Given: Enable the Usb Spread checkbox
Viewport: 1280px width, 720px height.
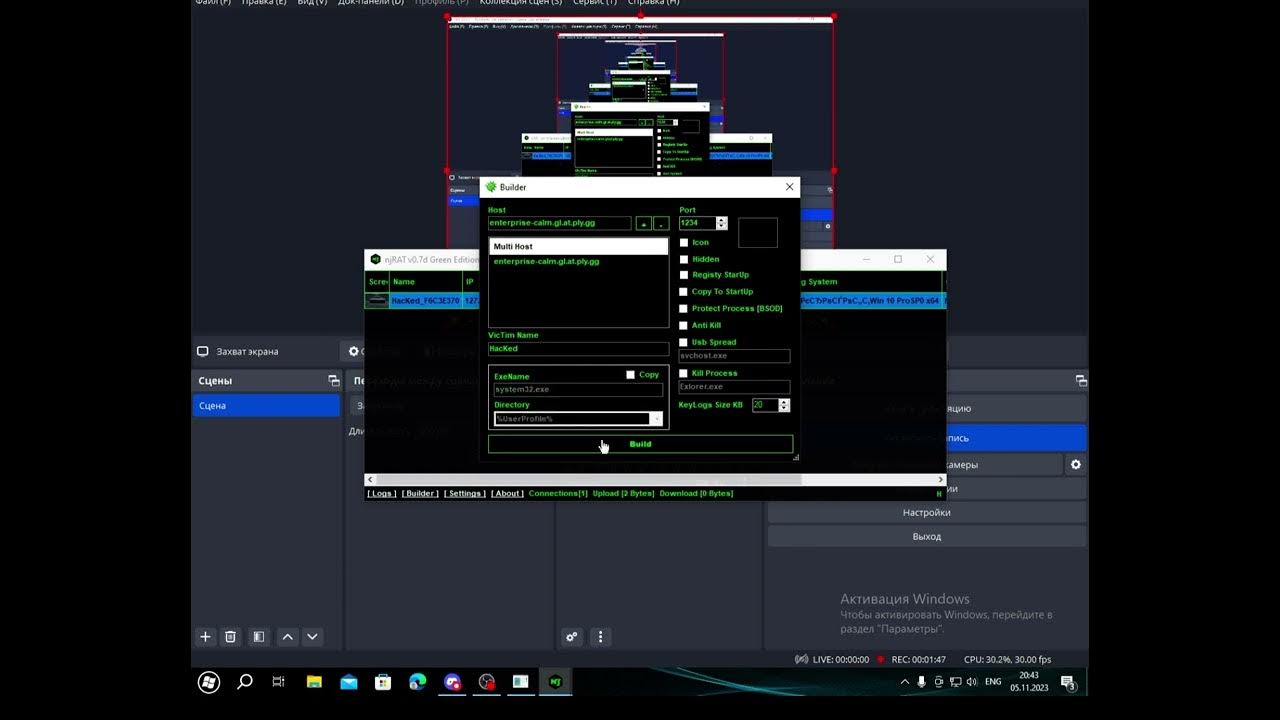Looking at the screenshot, I should pyautogui.click(x=684, y=342).
